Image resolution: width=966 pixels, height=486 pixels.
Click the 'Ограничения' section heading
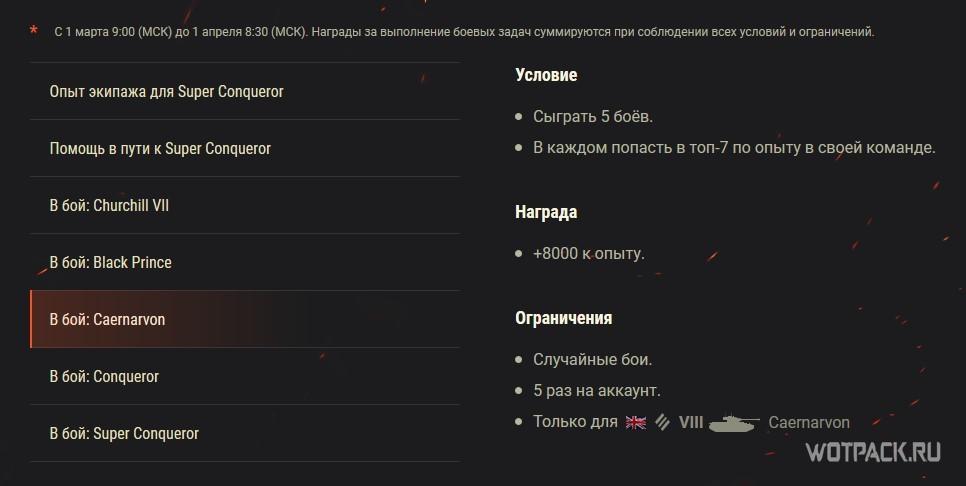coord(563,318)
